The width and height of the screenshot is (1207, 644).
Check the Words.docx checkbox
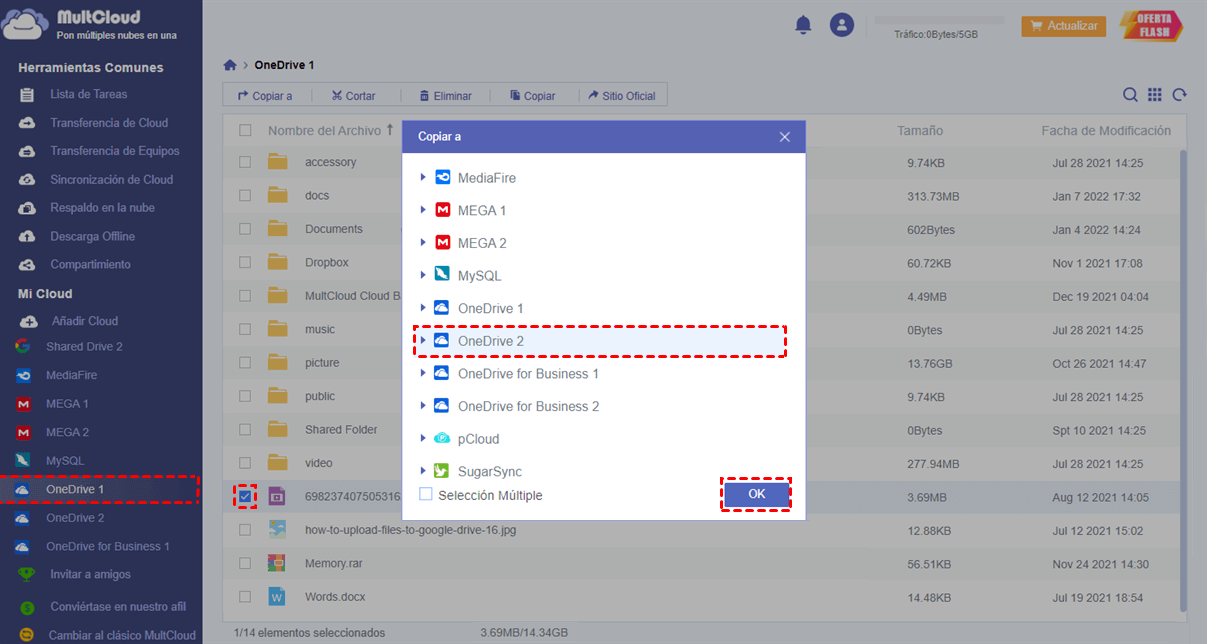(x=245, y=597)
